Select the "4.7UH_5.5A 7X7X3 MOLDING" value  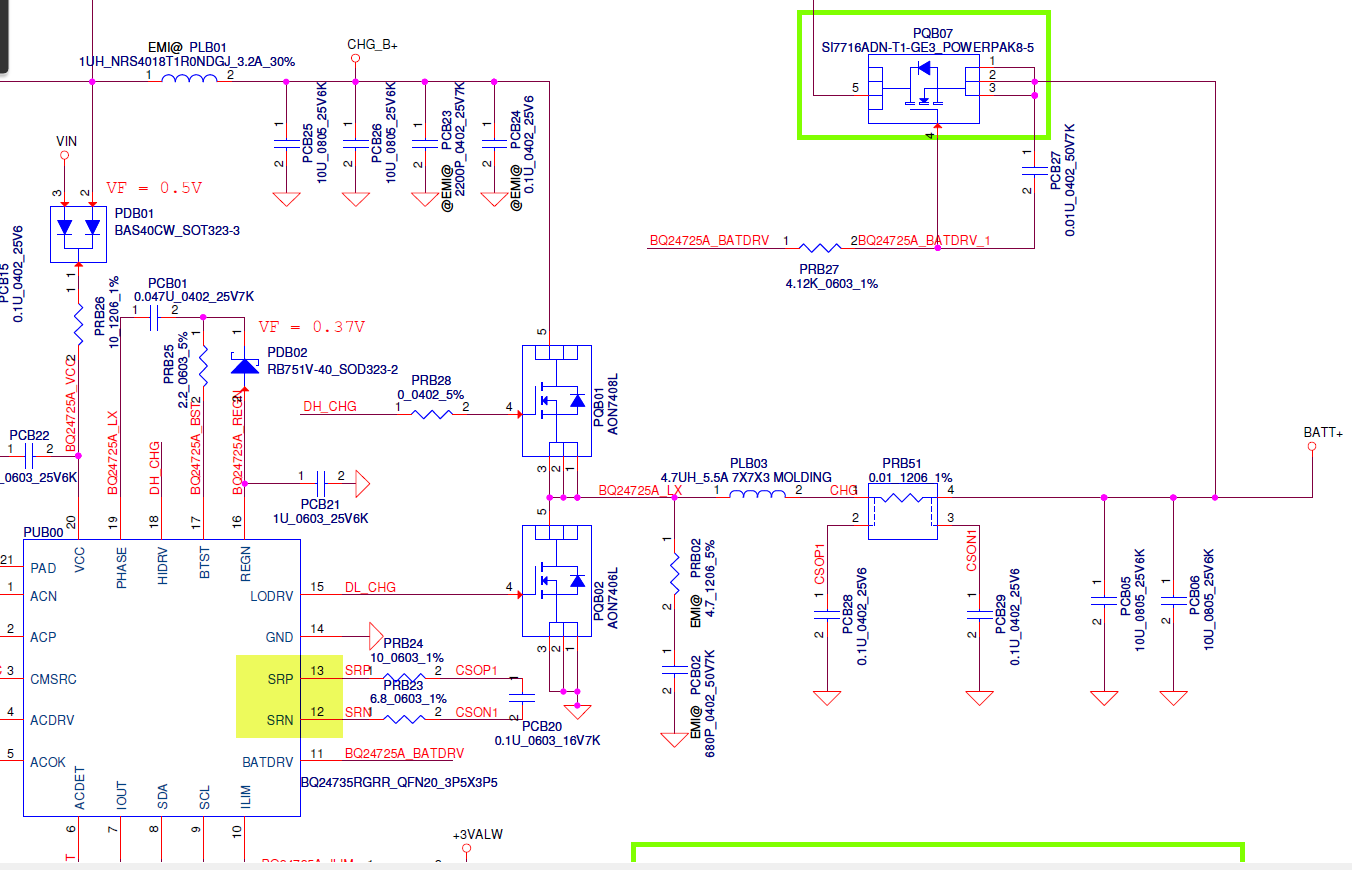pyautogui.click(x=746, y=477)
